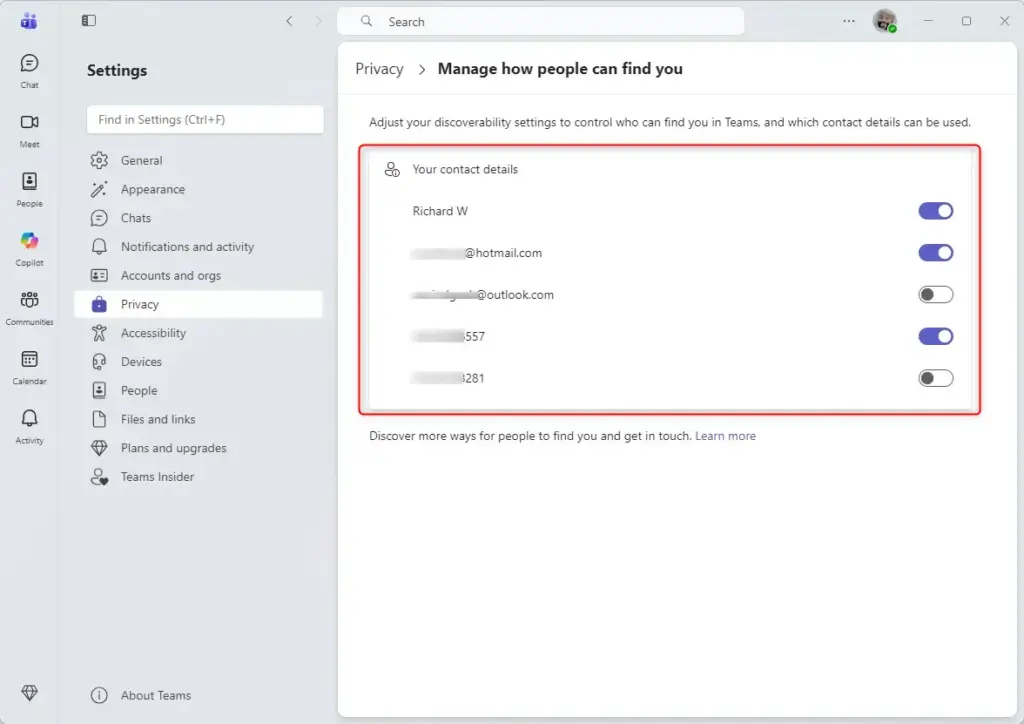Click the top Search box

pos(541,22)
